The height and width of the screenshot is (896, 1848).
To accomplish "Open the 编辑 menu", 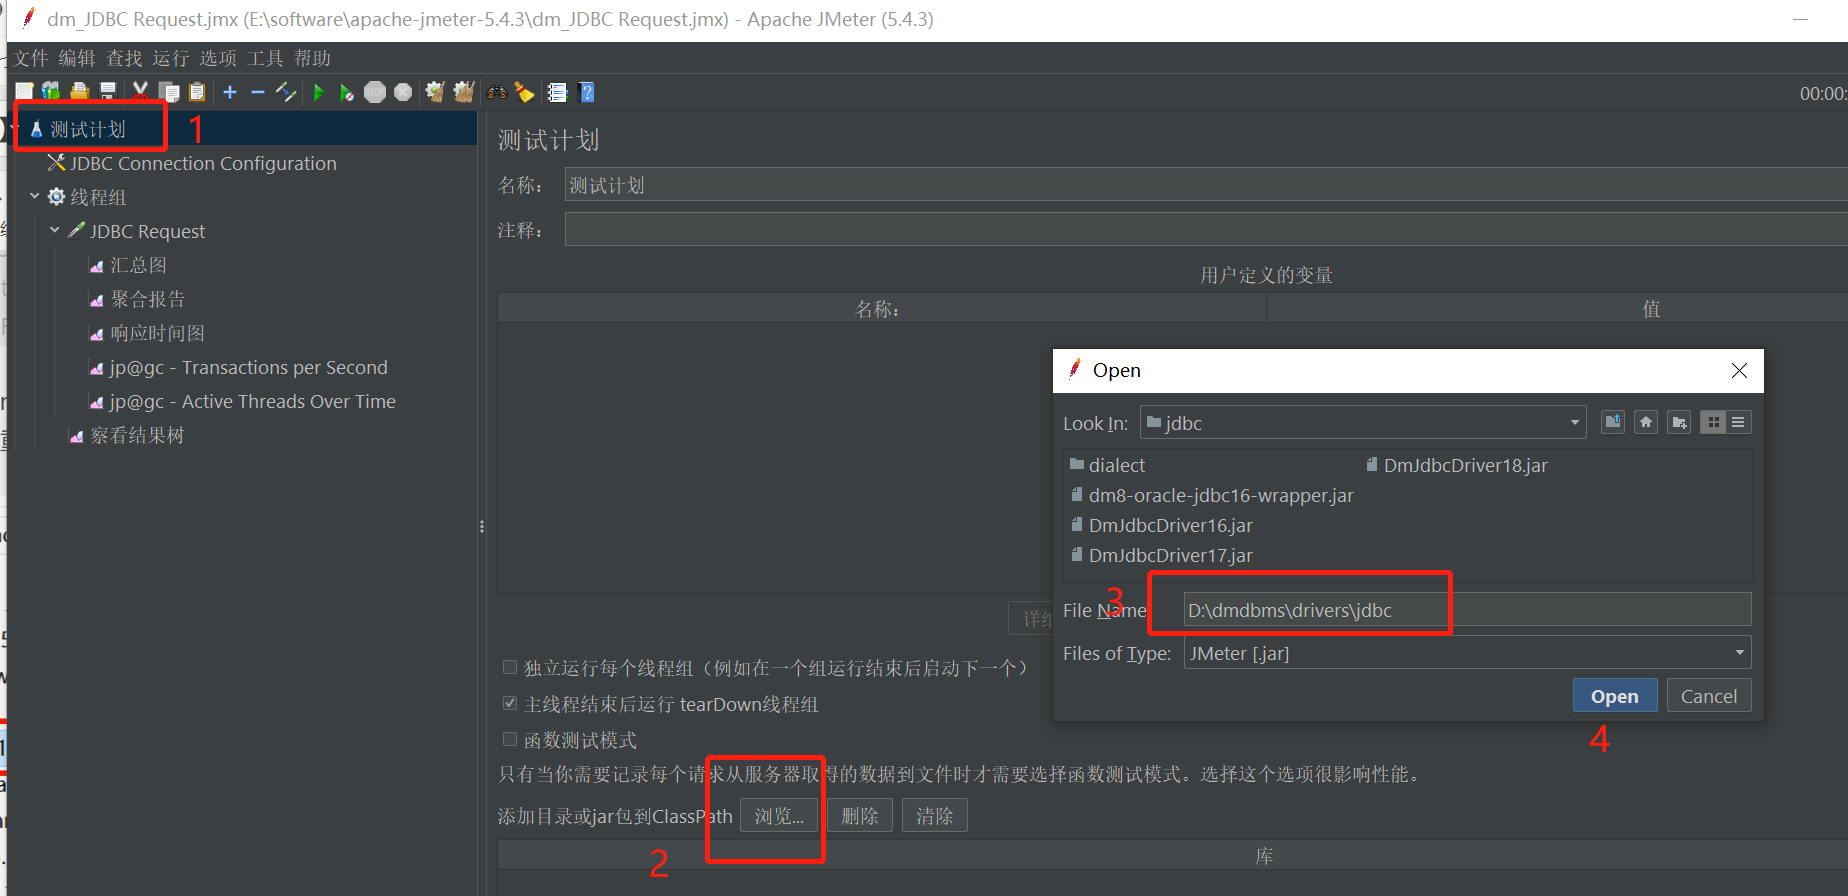I will click(x=77, y=58).
